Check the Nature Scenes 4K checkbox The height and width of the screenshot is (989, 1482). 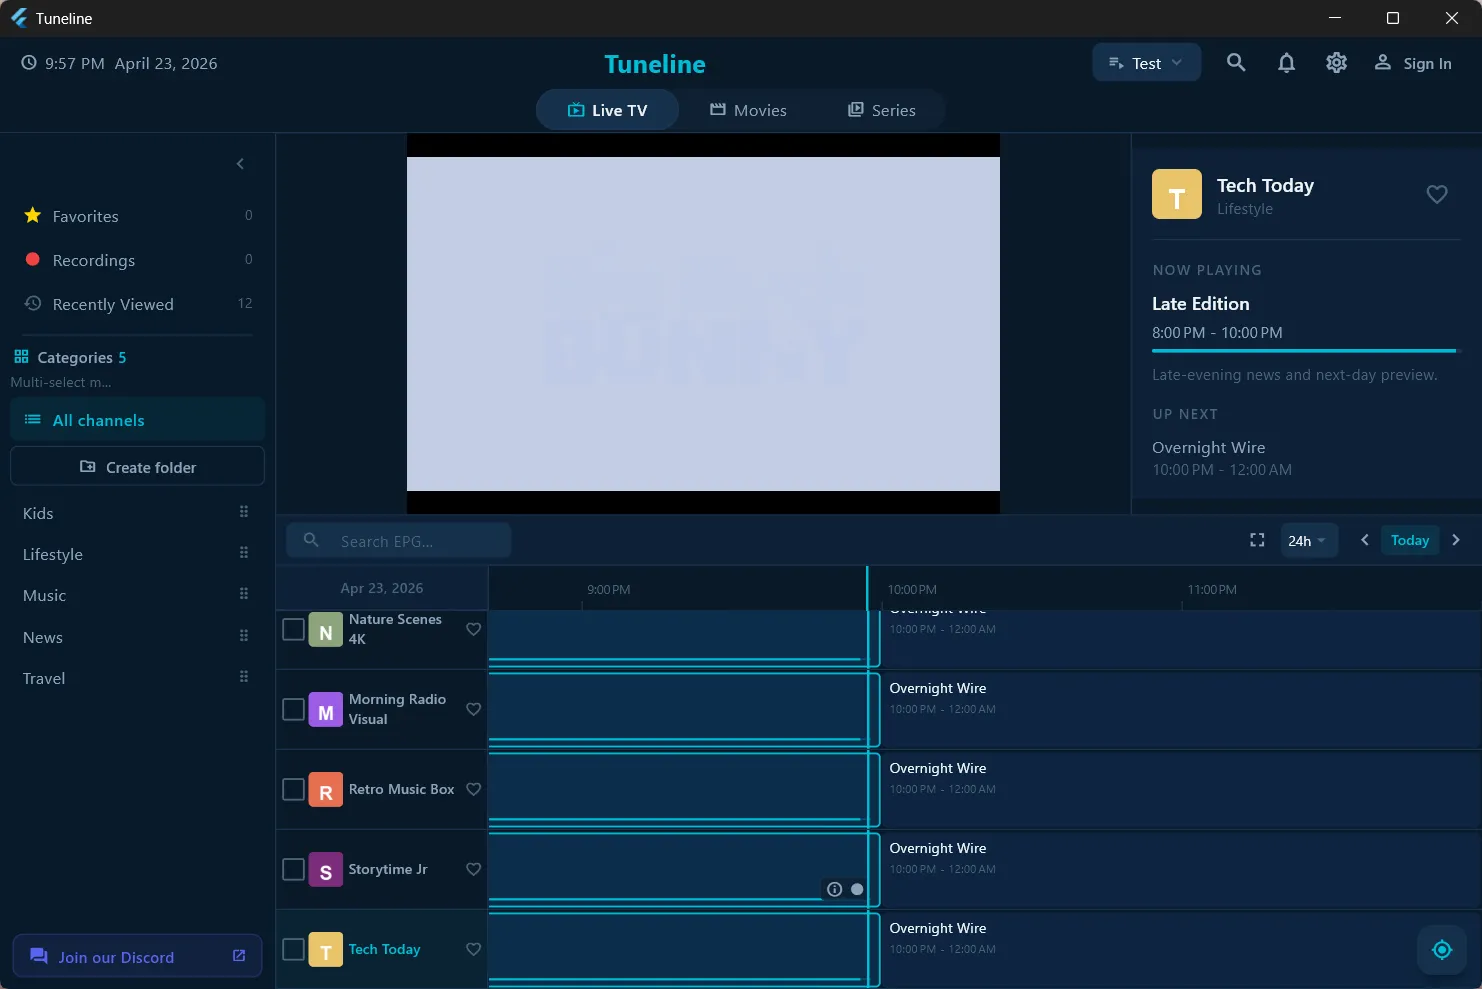click(293, 629)
